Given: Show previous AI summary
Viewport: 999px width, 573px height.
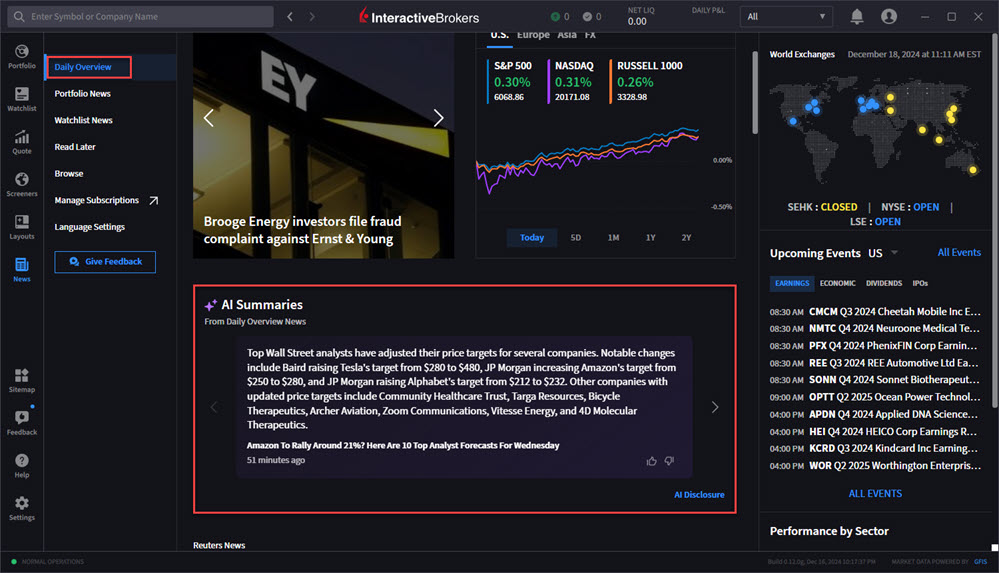Looking at the screenshot, I should pos(214,407).
